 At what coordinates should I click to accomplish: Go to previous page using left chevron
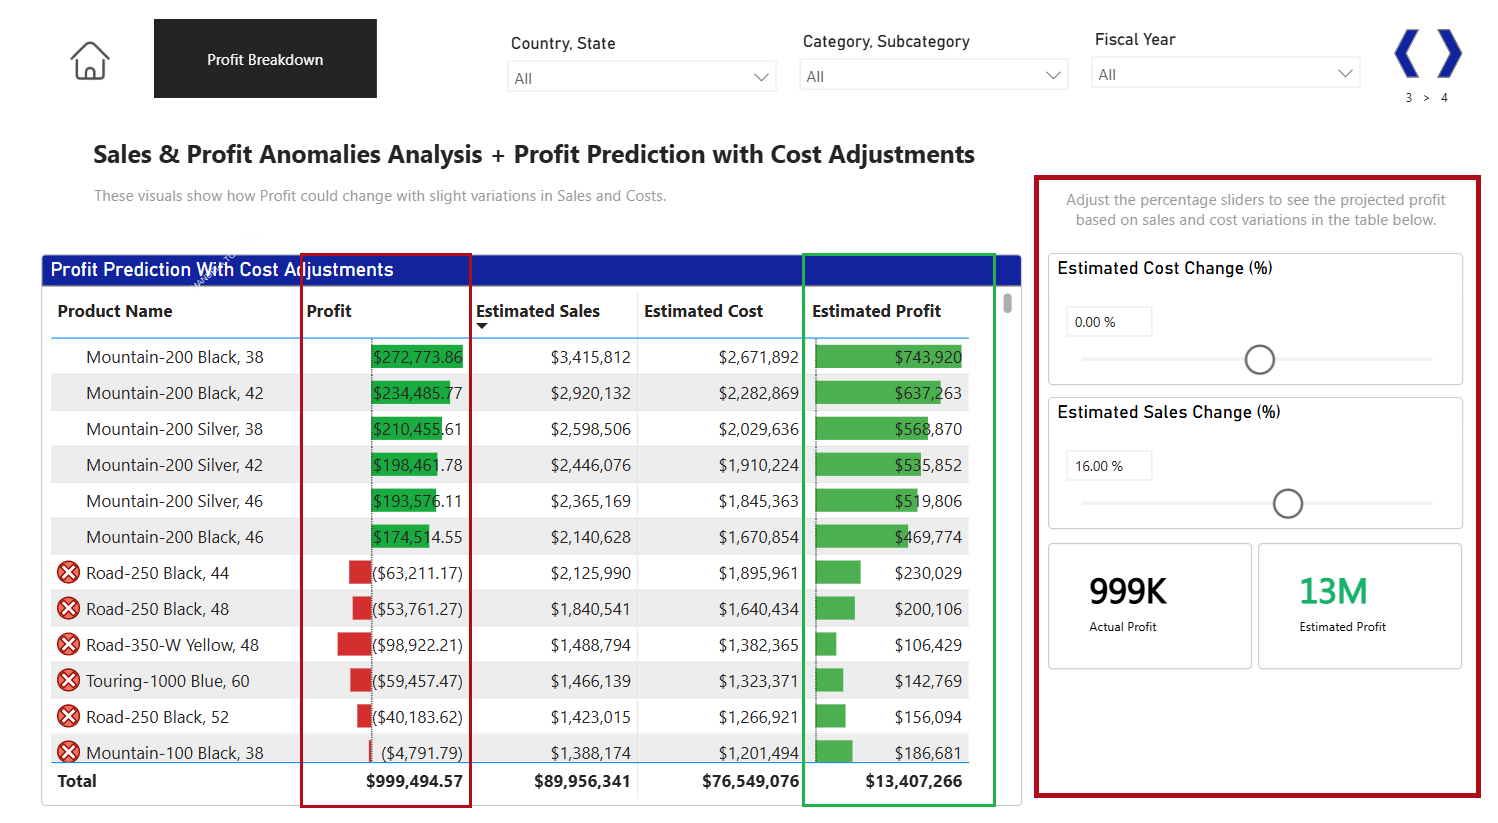point(1408,54)
